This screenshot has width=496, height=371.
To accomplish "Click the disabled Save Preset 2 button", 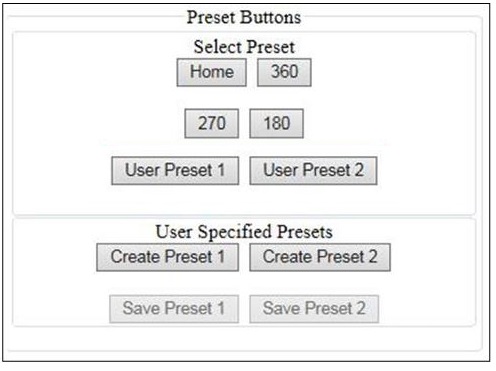I will coord(314,309).
